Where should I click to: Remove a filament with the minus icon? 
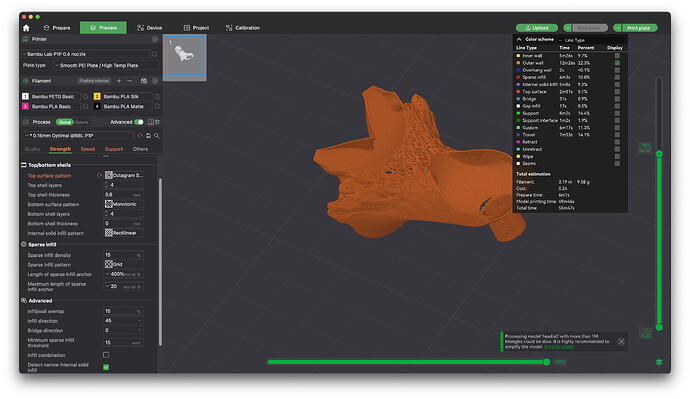[129, 81]
